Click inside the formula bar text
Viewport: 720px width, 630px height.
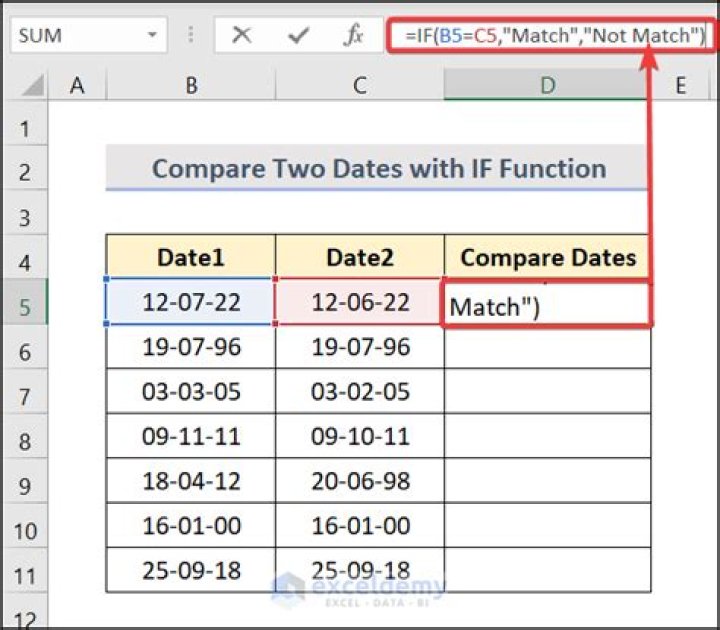pyautogui.click(x=548, y=36)
